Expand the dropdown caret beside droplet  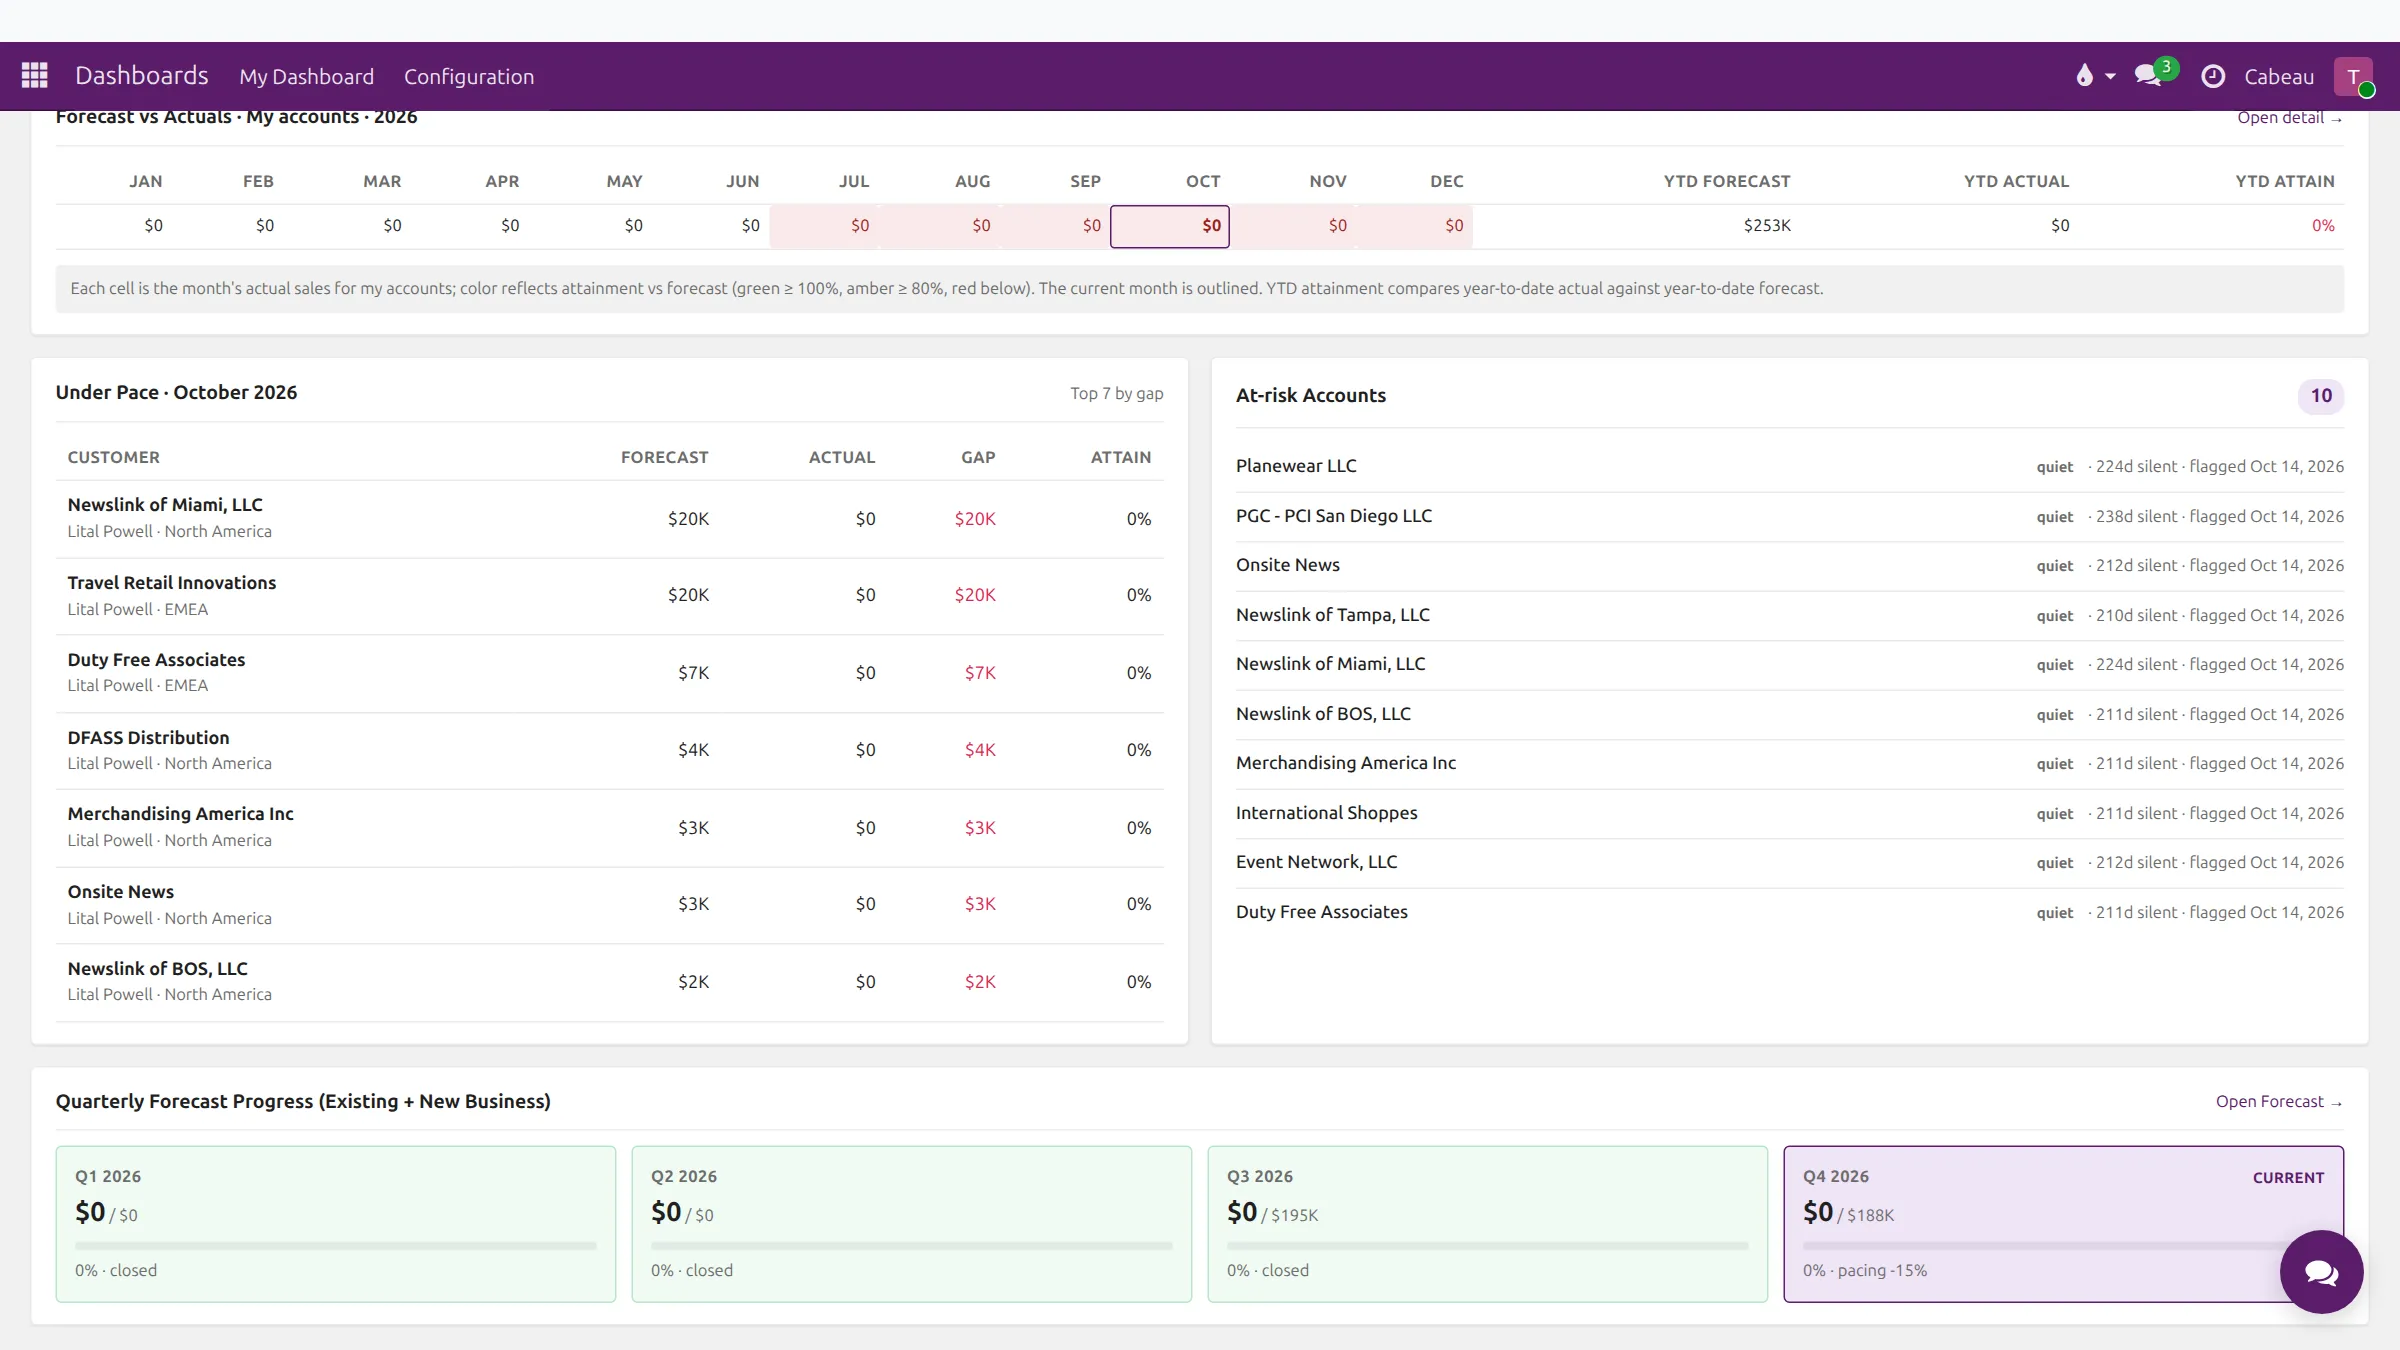click(x=2110, y=77)
